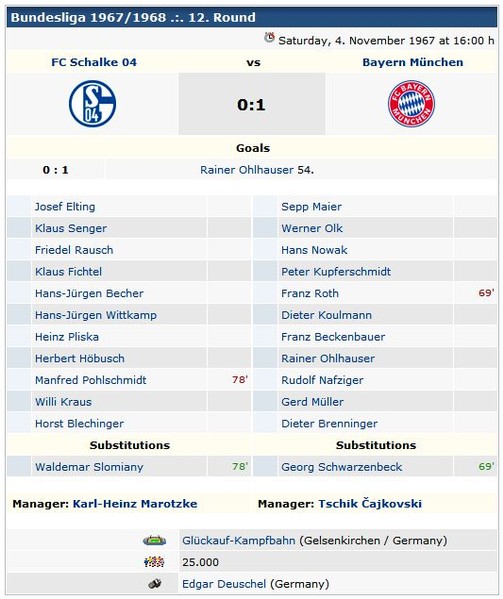The image size is (503, 599).
Task: Open substitute Georg Schwarzenbeck link
Action: [x=341, y=467]
